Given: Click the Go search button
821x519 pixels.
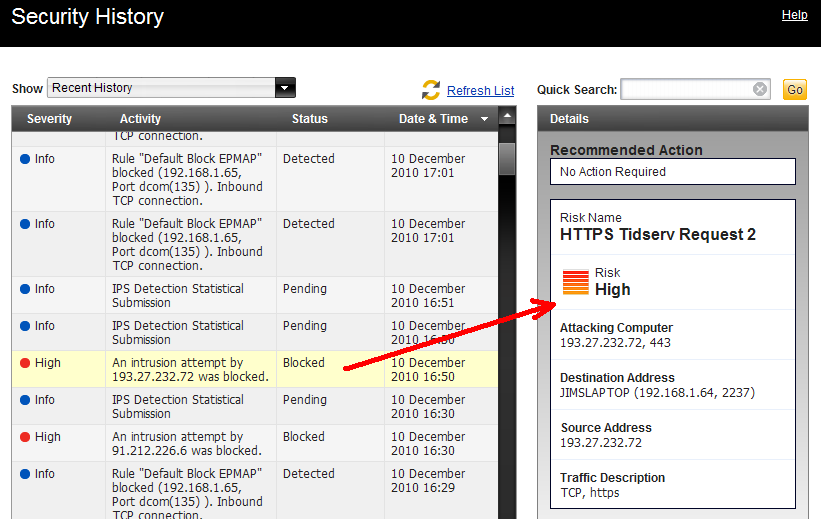Looking at the screenshot, I should coord(794,90).
